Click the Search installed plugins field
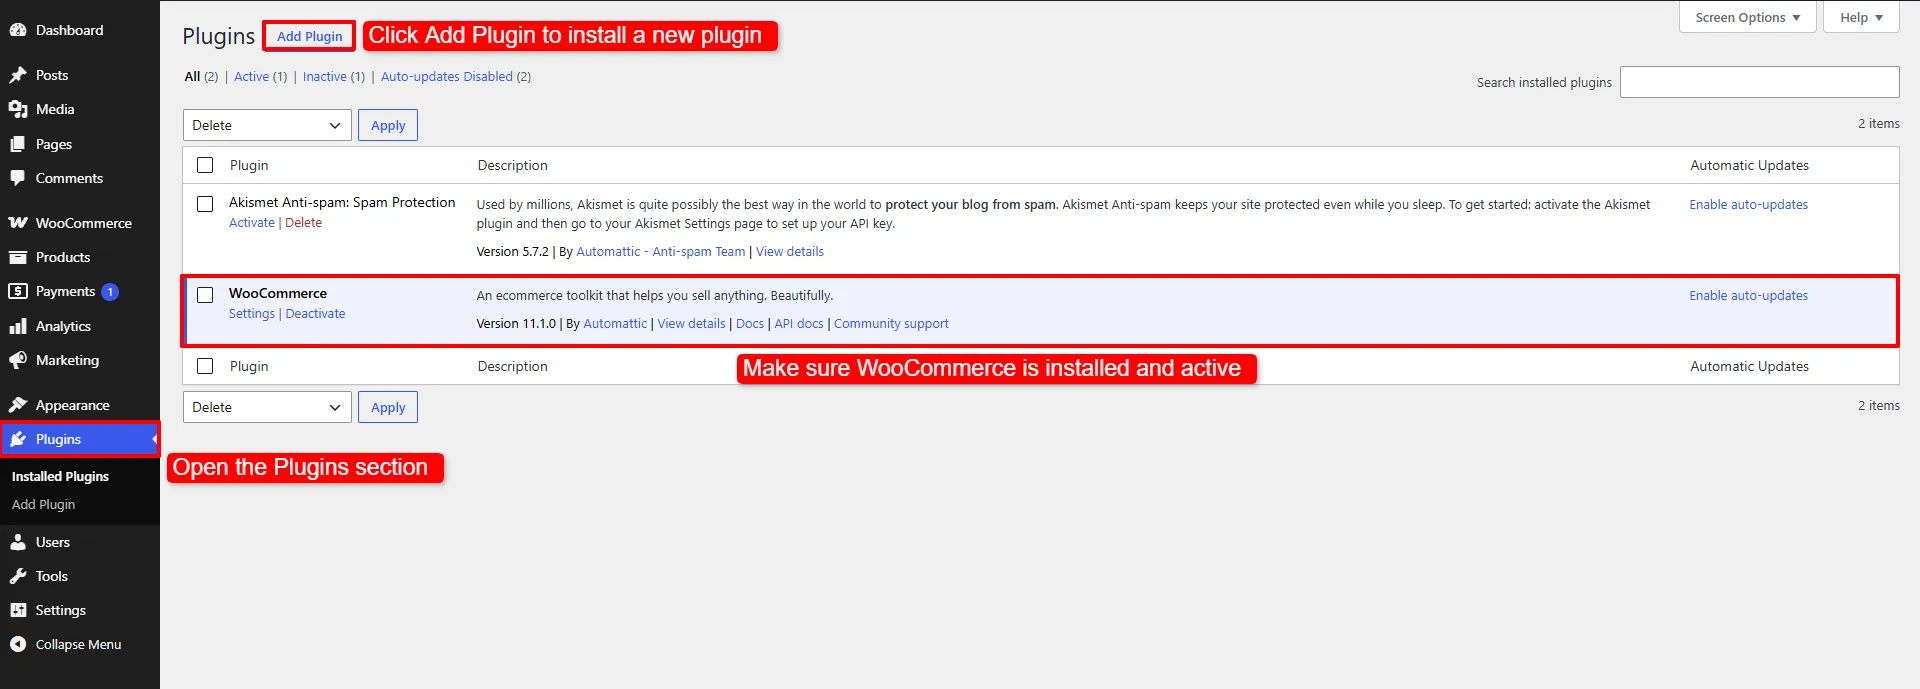The width and height of the screenshot is (1920, 689). [1759, 82]
